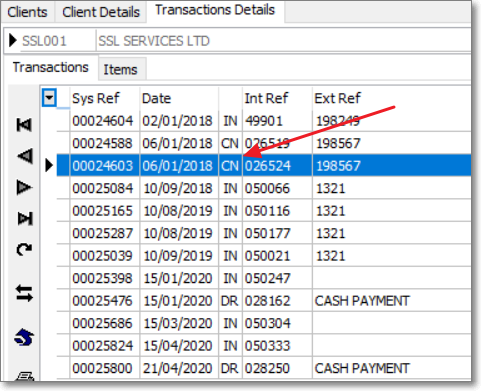The width and height of the screenshot is (481, 391).
Task: Click the SSL001 client code field
Action: coord(57,41)
